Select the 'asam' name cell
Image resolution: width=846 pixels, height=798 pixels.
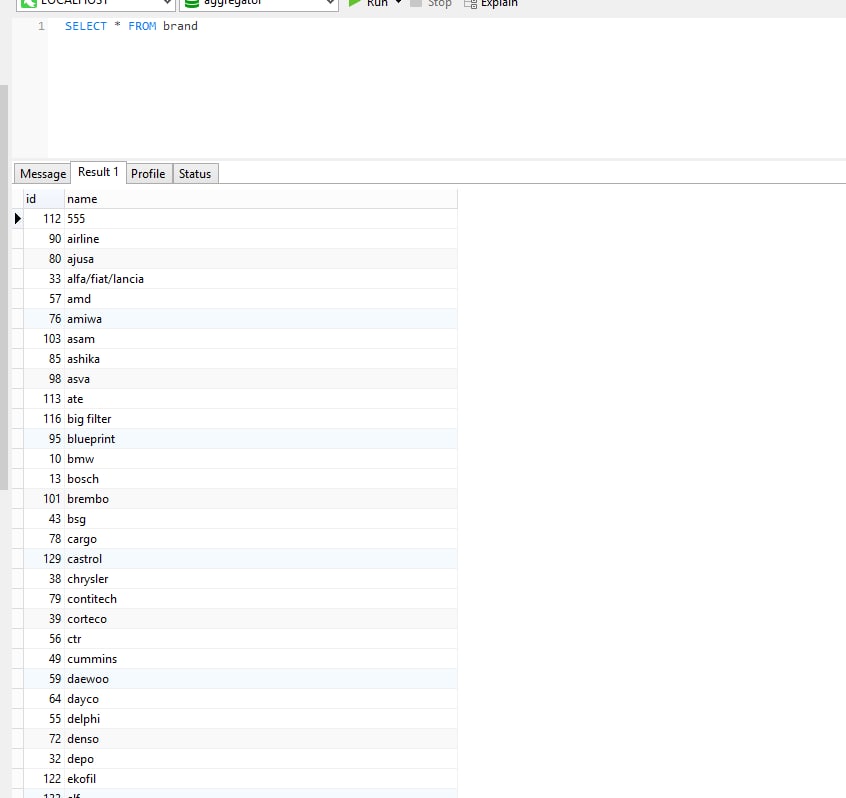click(261, 339)
